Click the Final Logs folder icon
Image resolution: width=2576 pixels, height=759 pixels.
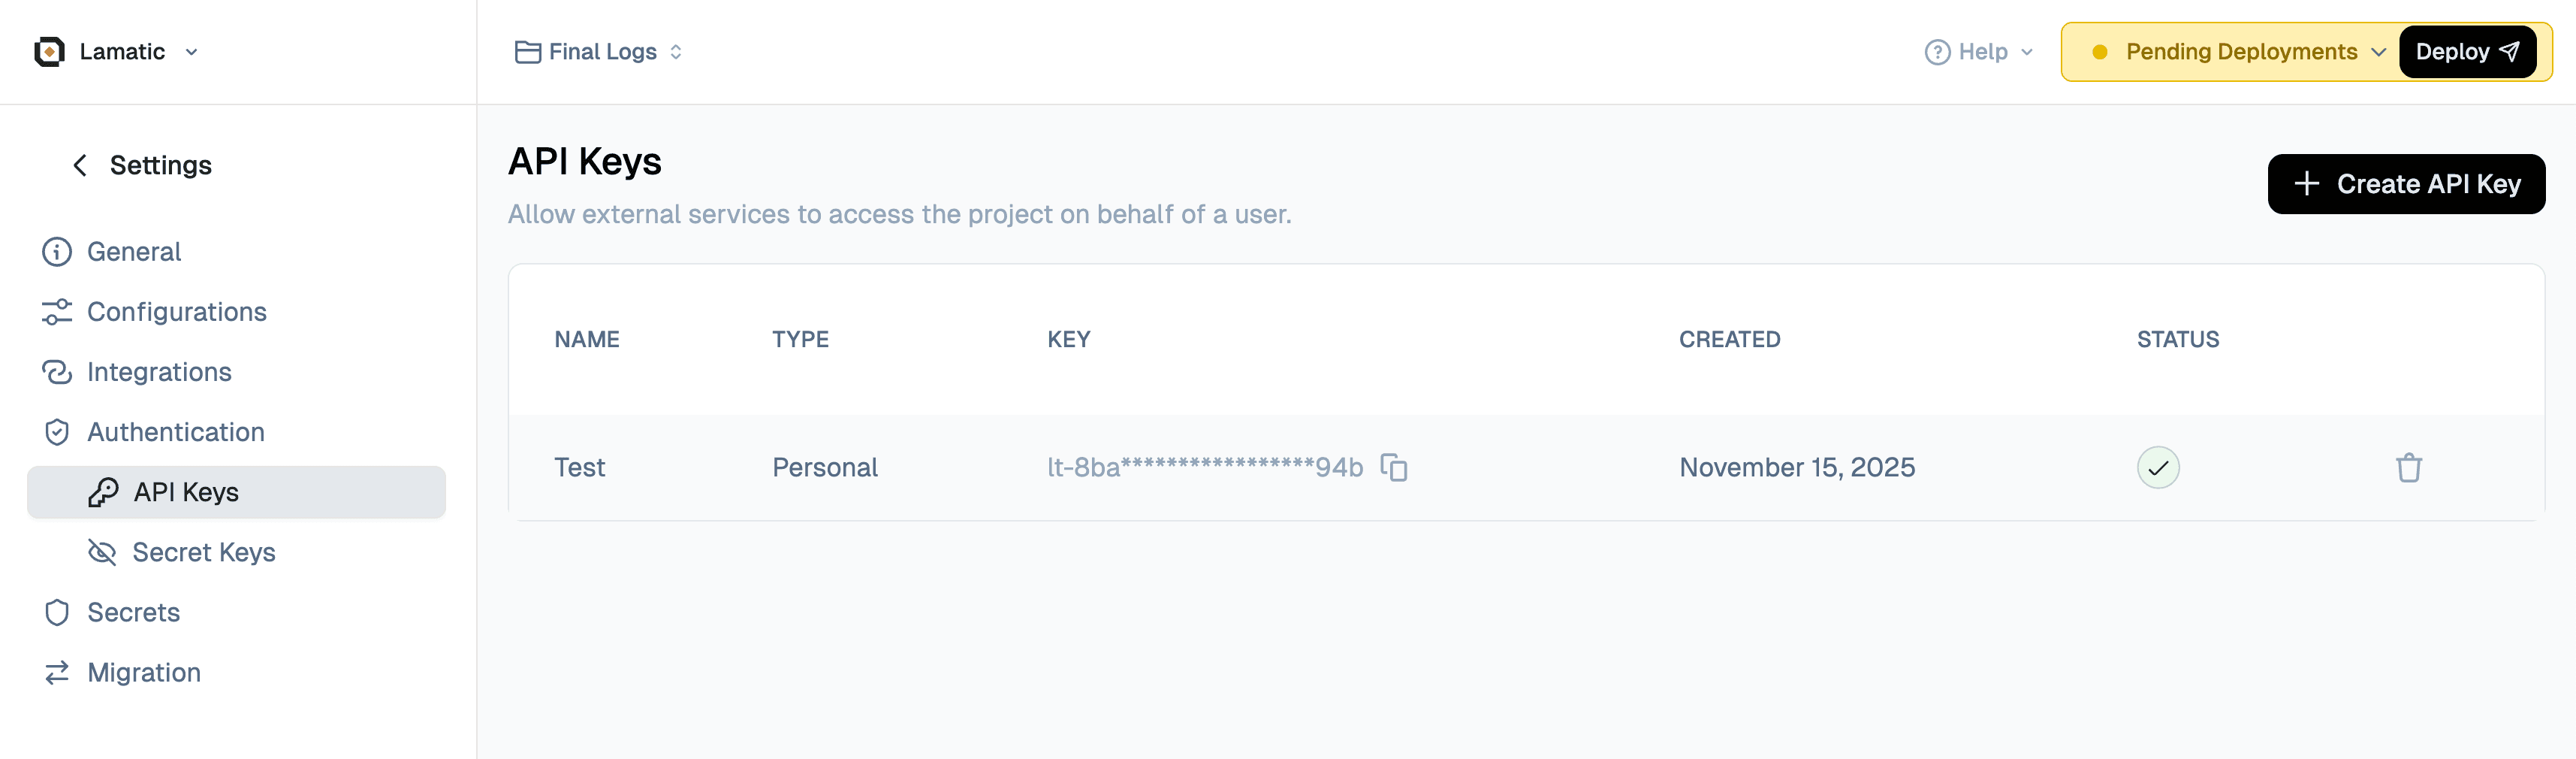(x=527, y=51)
